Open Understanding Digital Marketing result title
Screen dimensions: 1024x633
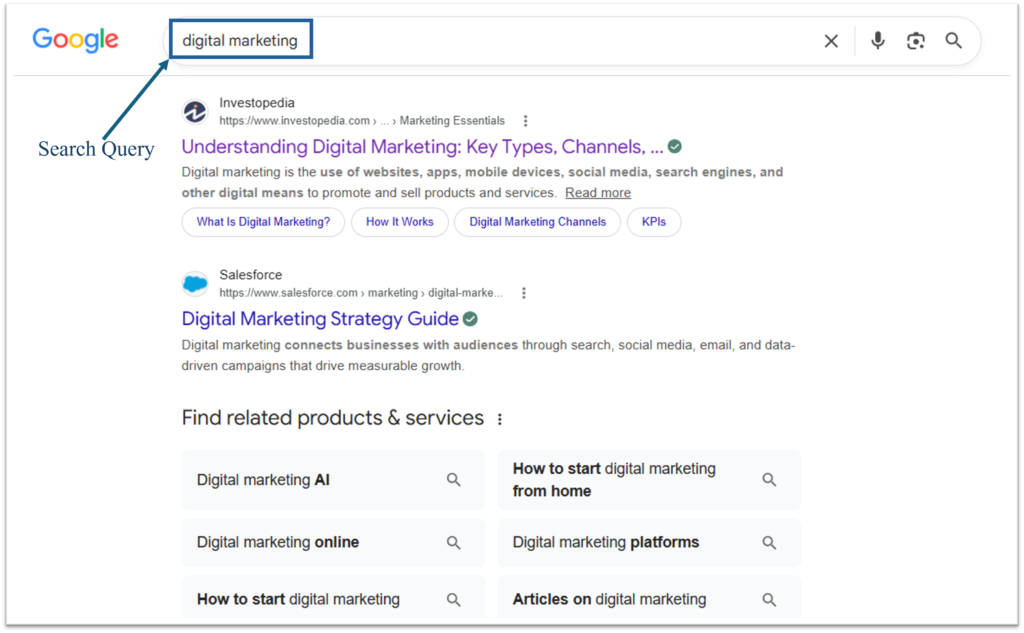click(422, 147)
